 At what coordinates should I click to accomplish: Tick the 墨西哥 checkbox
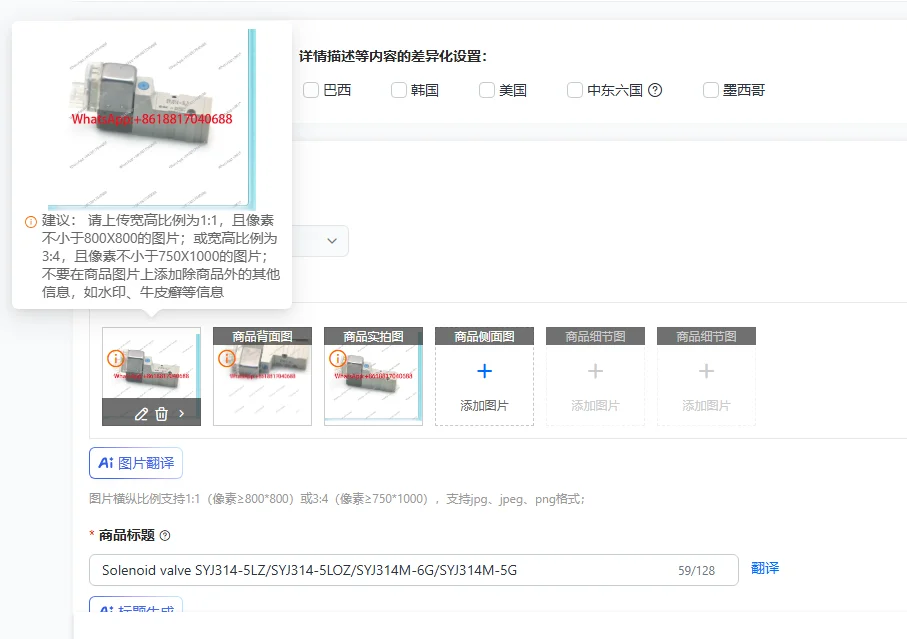(x=710, y=90)
